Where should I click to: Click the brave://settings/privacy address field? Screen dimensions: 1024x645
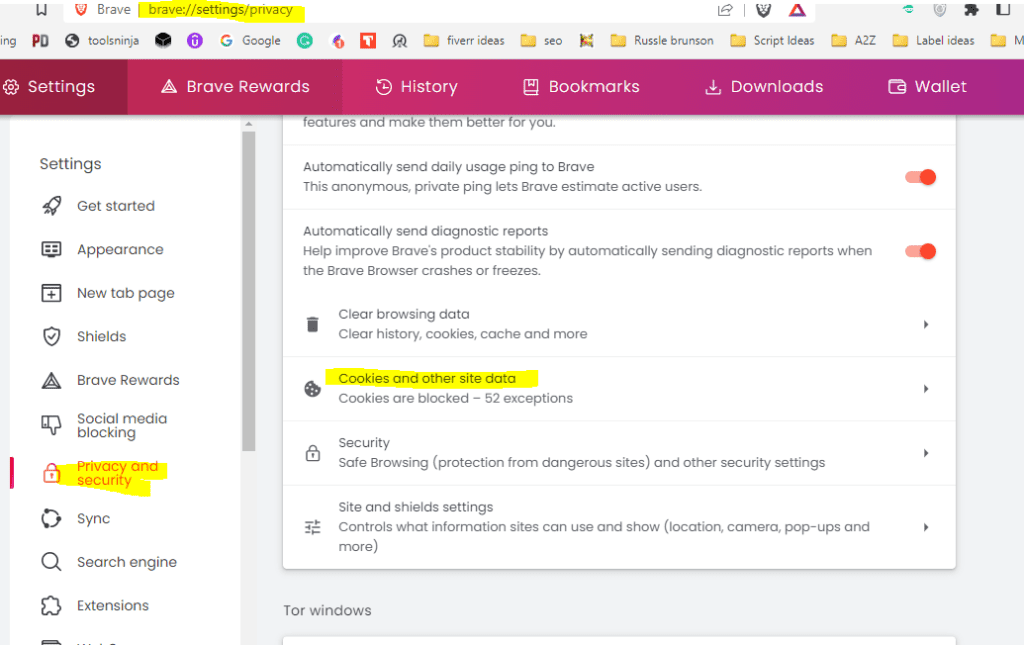[x=220, y=10]
